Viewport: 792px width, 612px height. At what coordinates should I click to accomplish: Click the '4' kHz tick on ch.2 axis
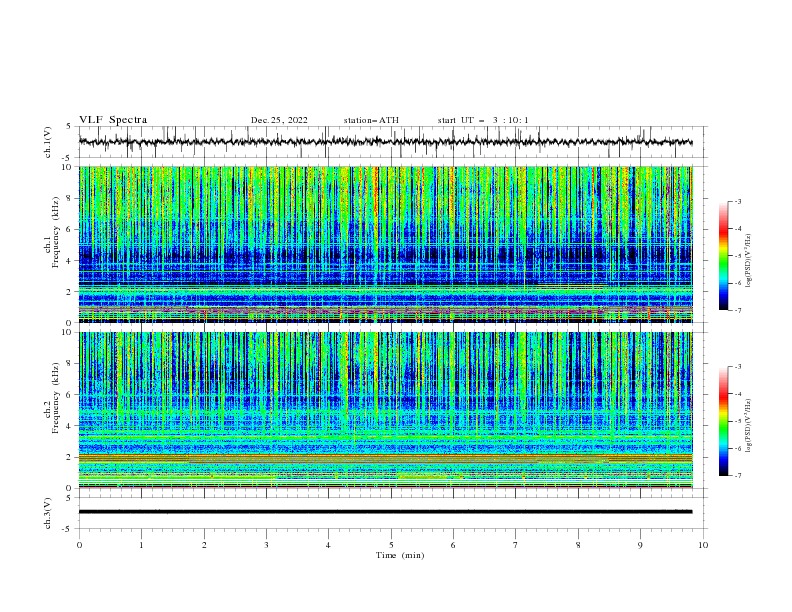70,426
